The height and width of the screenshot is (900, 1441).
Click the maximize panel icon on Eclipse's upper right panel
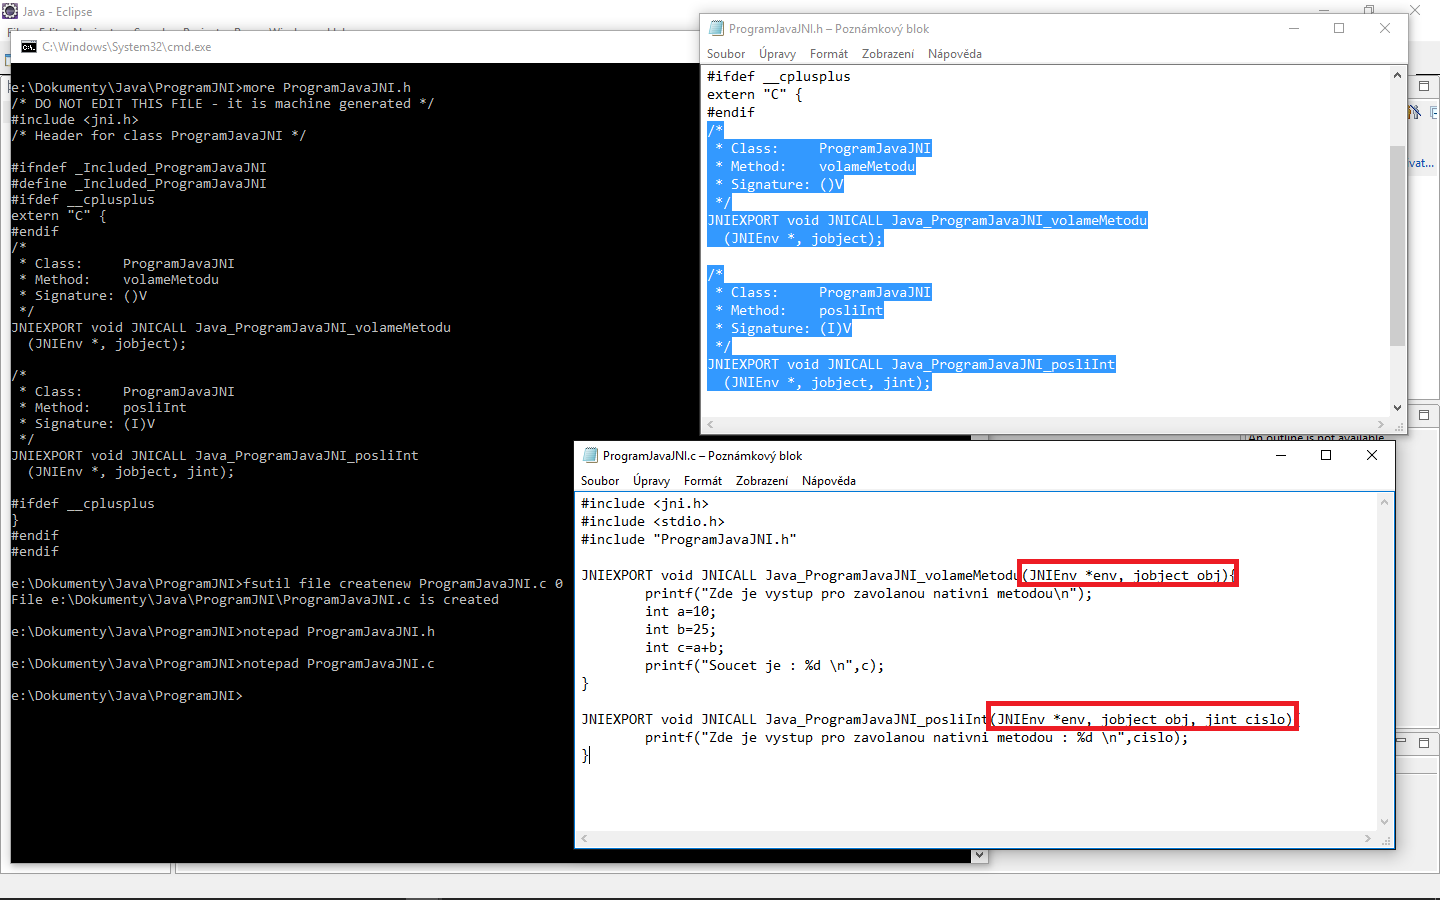click(x=1424, y=84)
